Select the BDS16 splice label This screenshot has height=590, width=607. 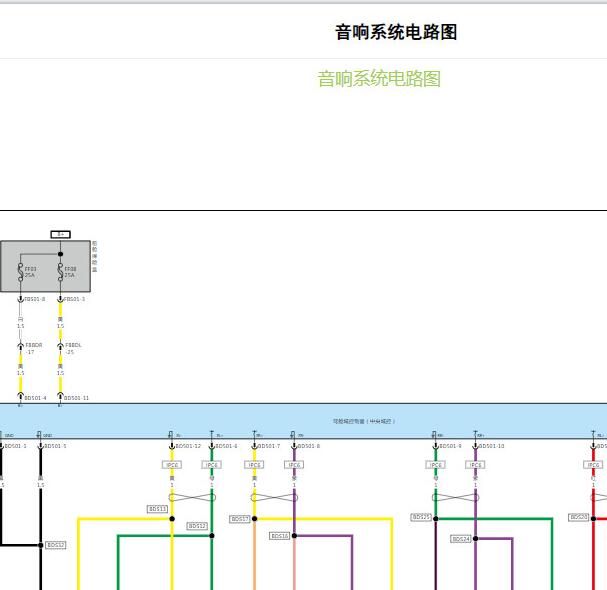279,536
